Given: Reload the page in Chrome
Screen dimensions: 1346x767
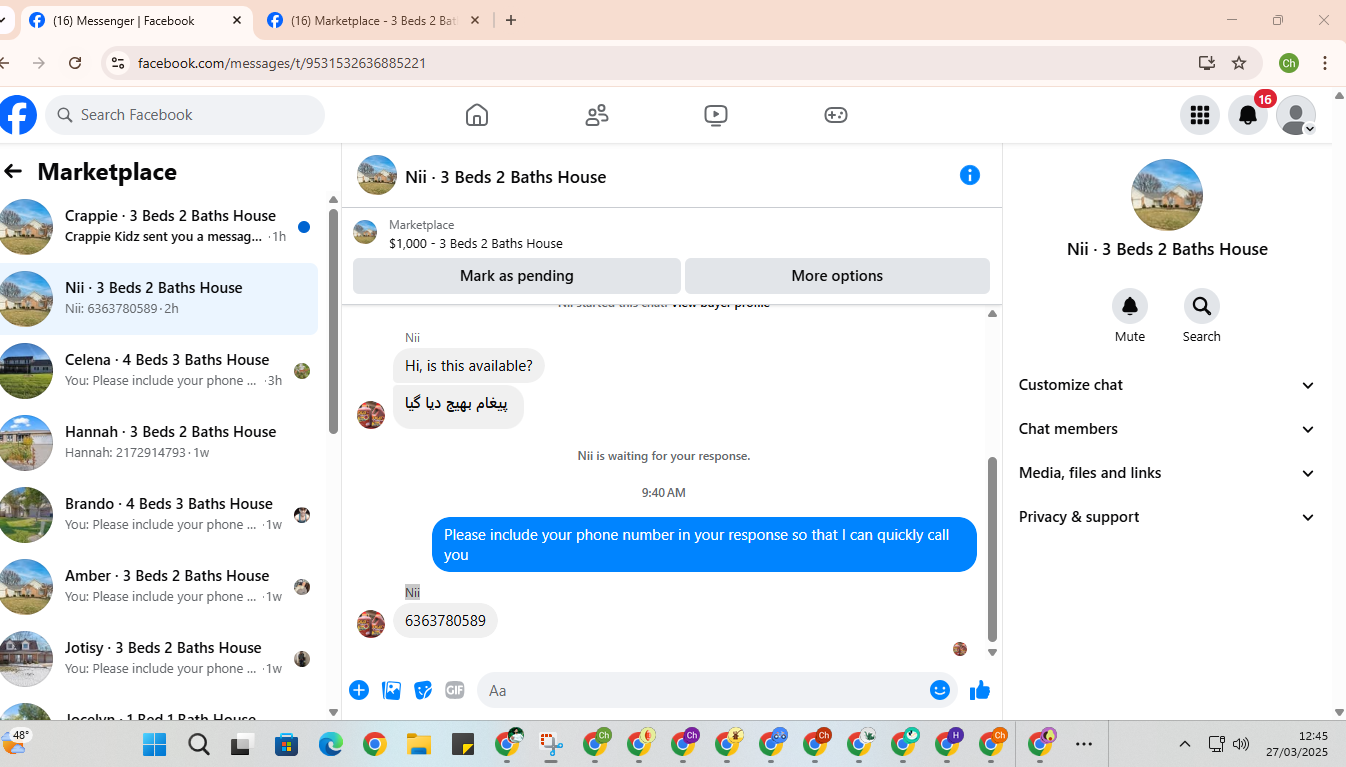Looking at the screenshot, I should 75,63.
